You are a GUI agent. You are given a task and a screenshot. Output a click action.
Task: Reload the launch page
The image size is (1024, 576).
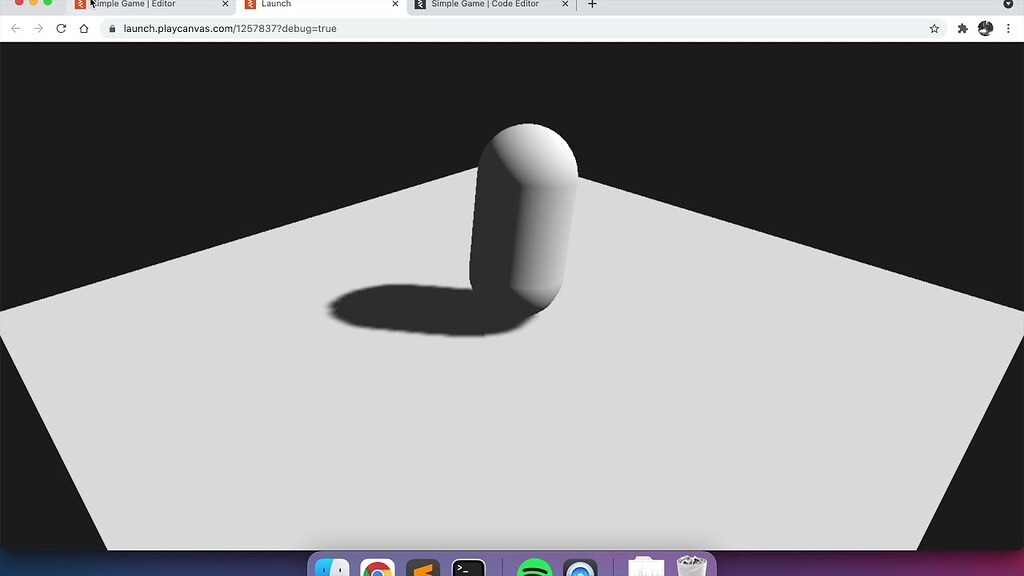tap(62, 29)
